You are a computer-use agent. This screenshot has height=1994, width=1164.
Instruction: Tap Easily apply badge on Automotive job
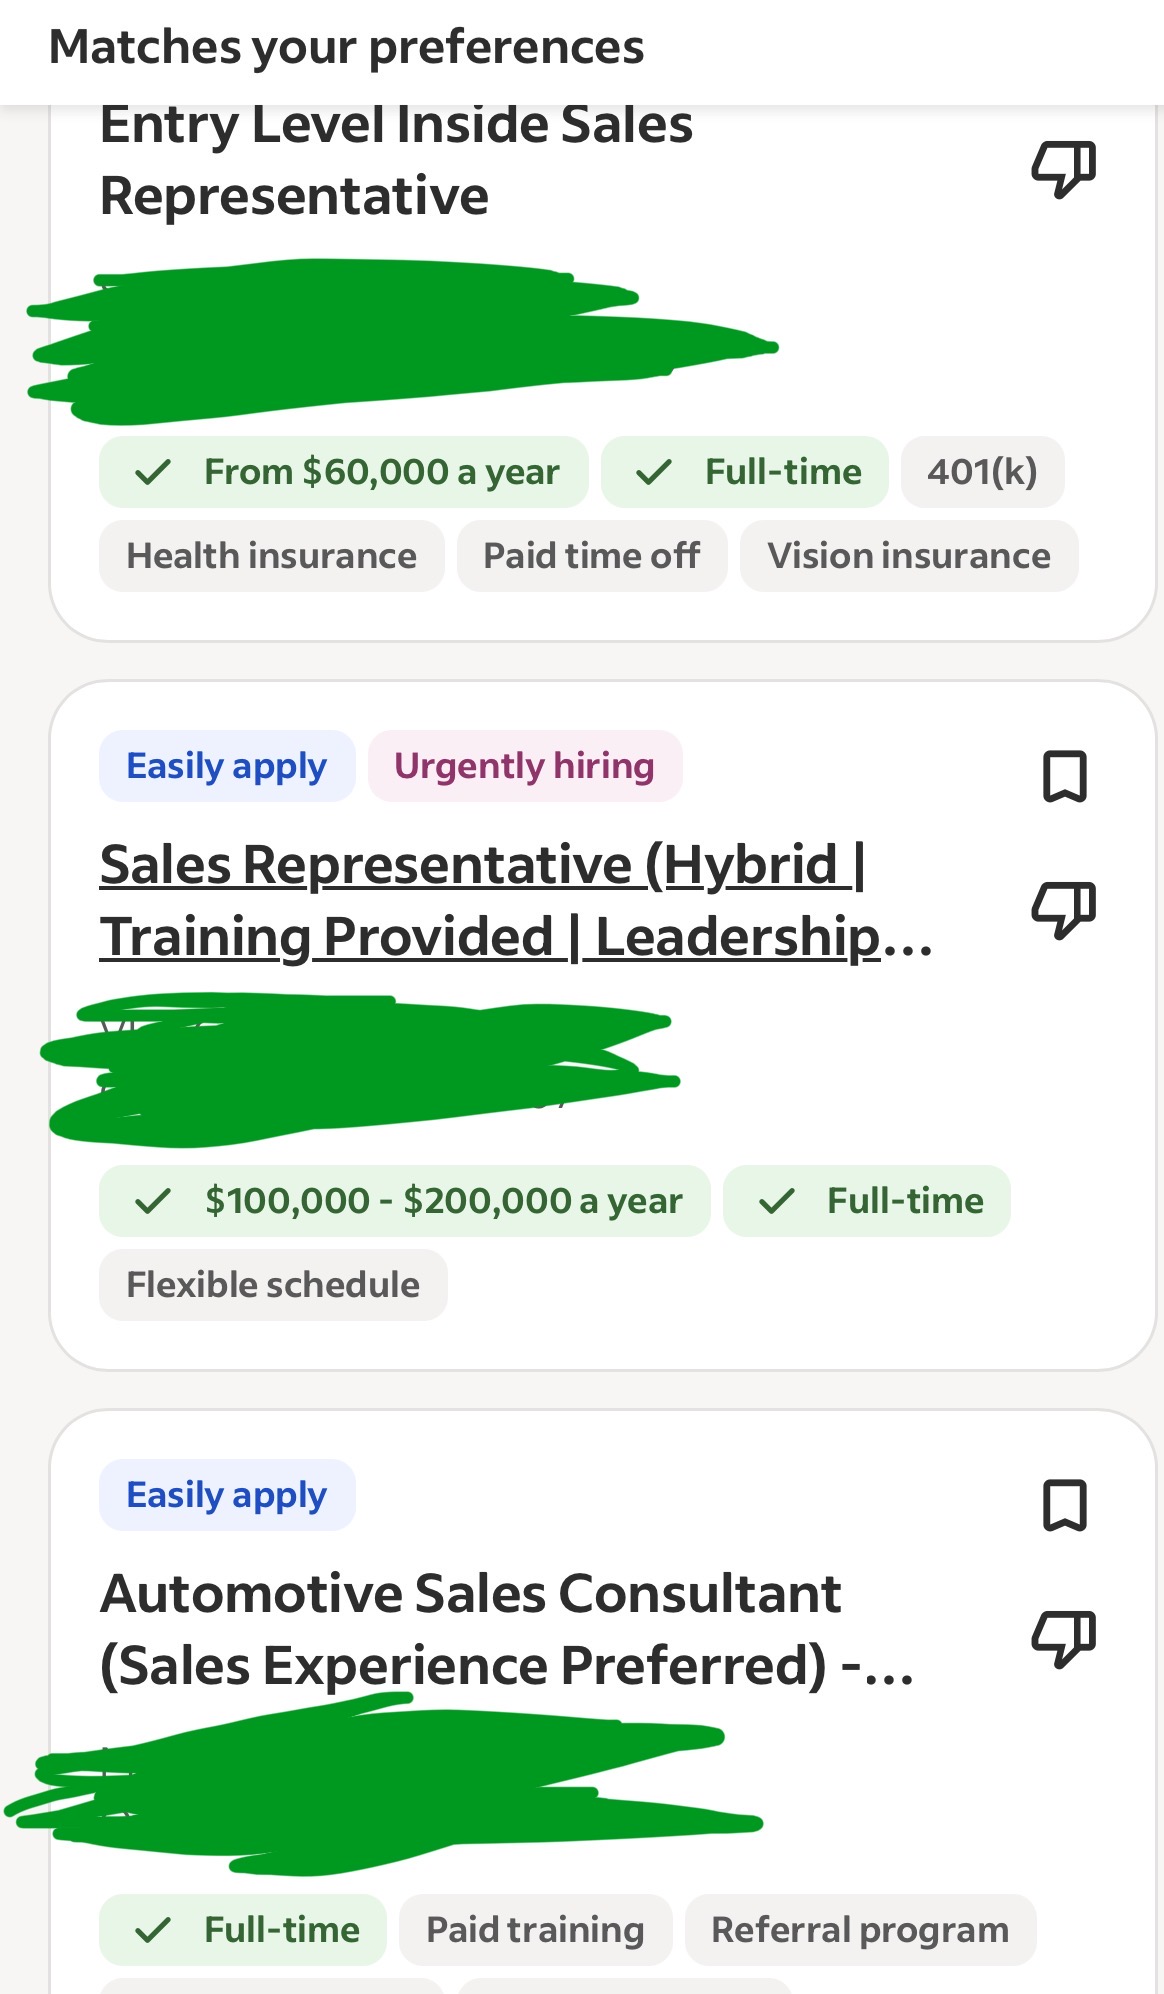point(227,1495)
